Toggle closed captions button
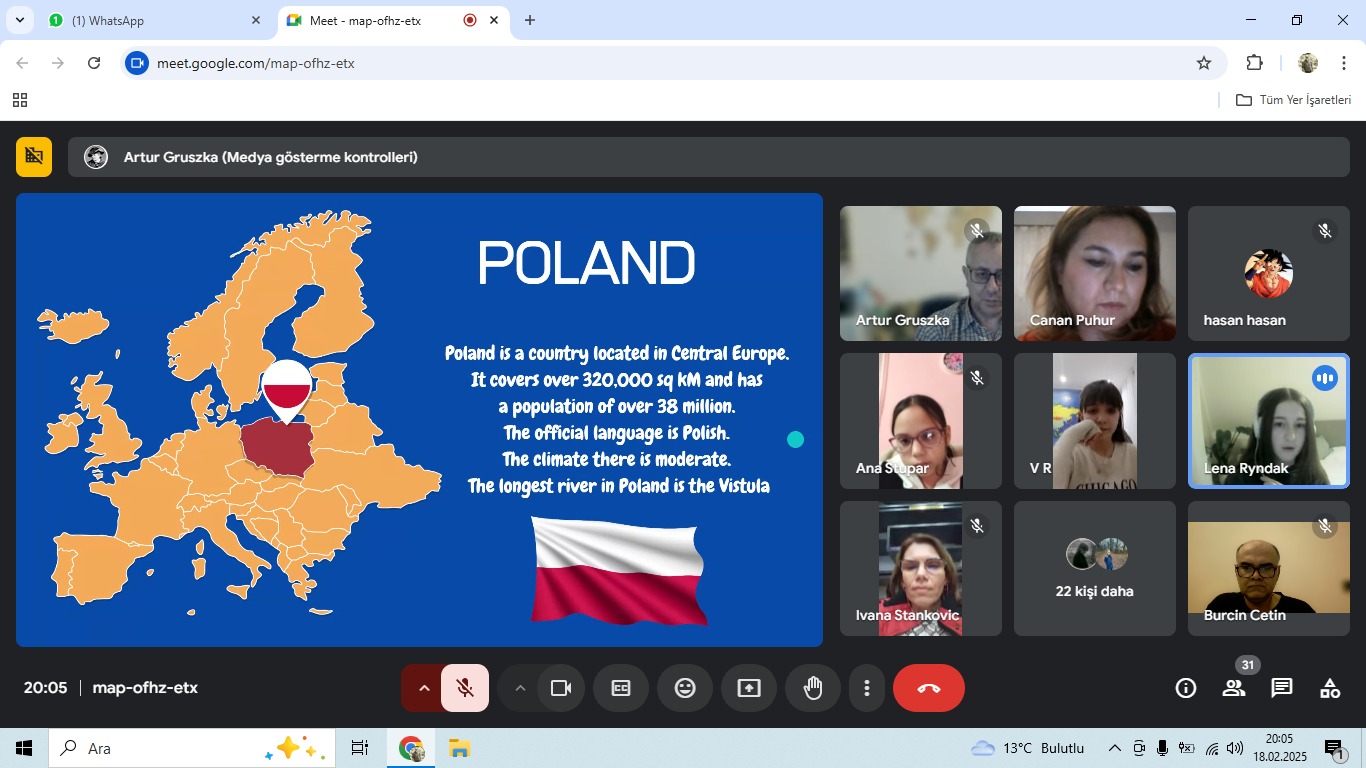The height and width of the screenshot is (768, 1366). (621, 688)
